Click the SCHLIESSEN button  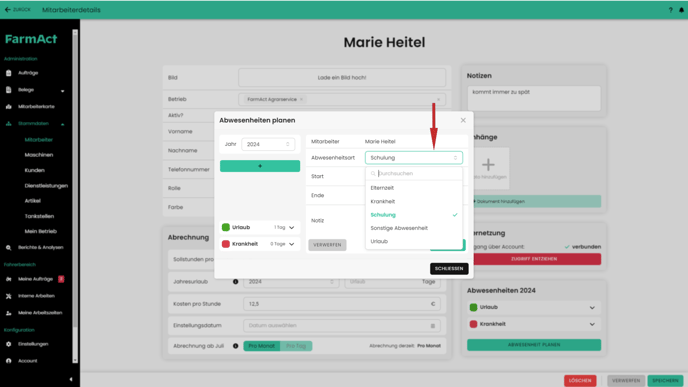[x=449, y=269]
